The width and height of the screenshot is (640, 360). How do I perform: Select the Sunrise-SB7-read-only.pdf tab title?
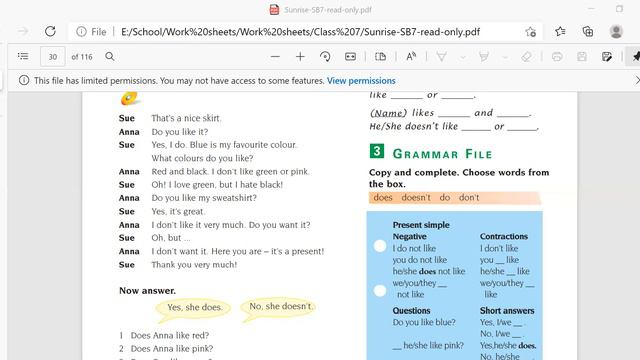327,10
